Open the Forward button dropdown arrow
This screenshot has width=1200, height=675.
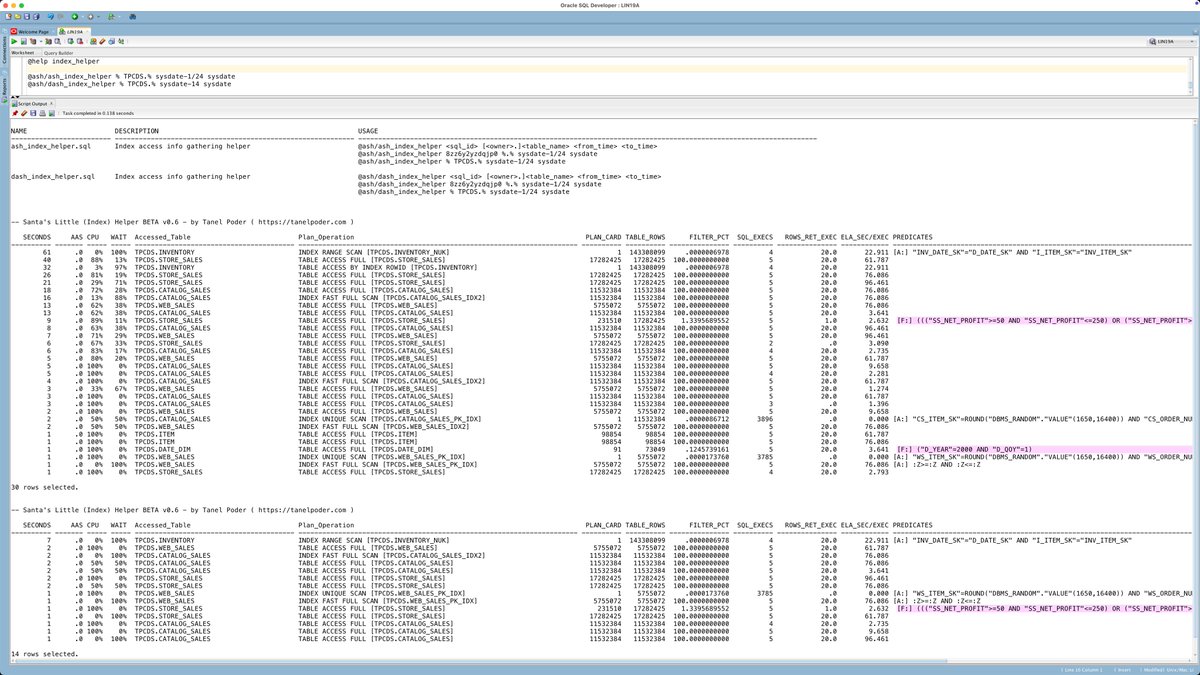98,17
